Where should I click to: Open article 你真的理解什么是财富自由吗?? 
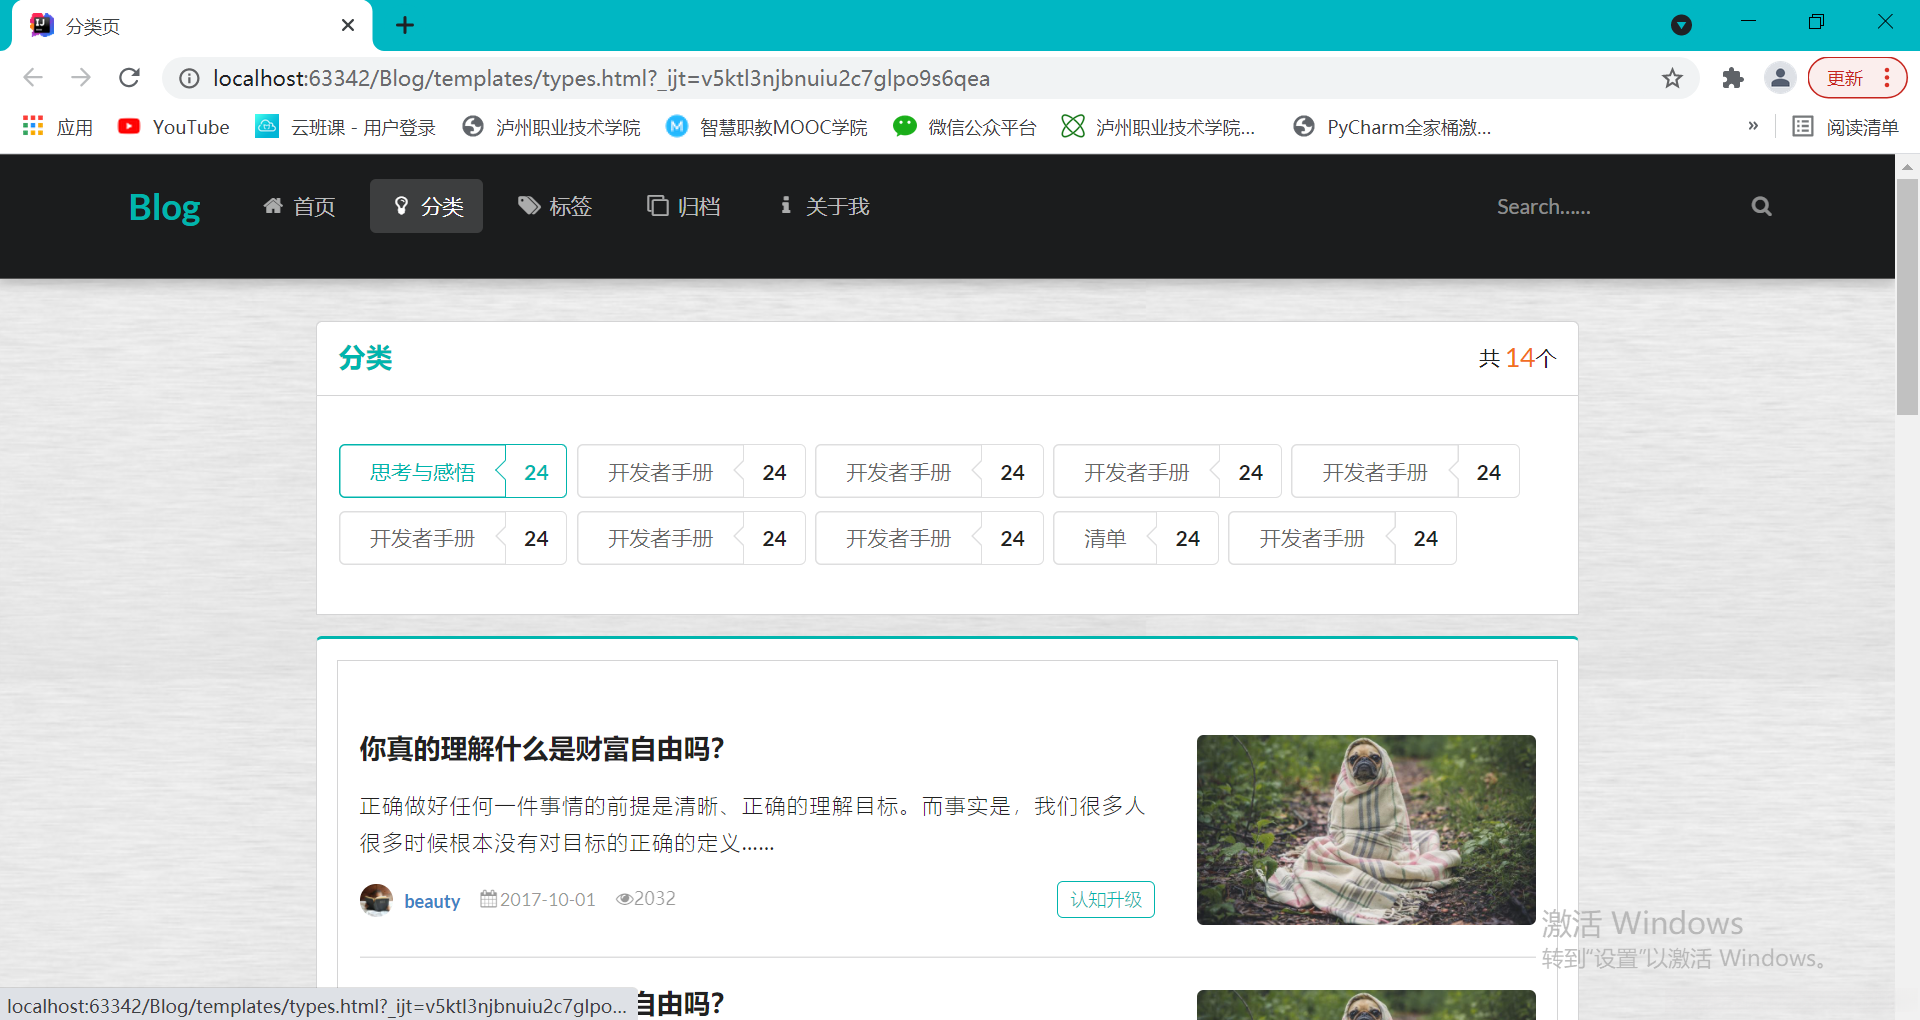pos(542,749)
